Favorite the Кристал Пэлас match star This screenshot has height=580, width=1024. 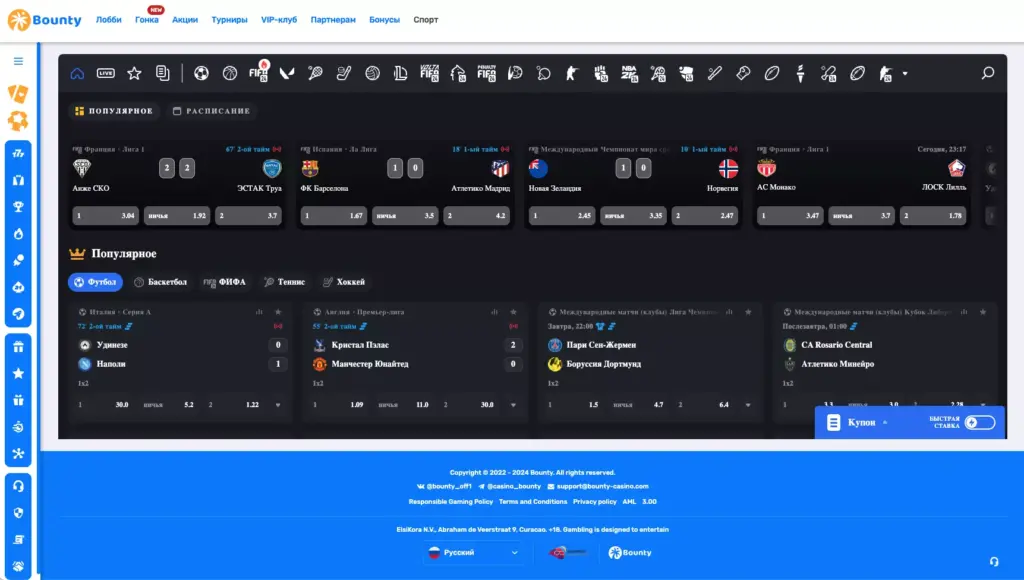[x=513, y=312]
